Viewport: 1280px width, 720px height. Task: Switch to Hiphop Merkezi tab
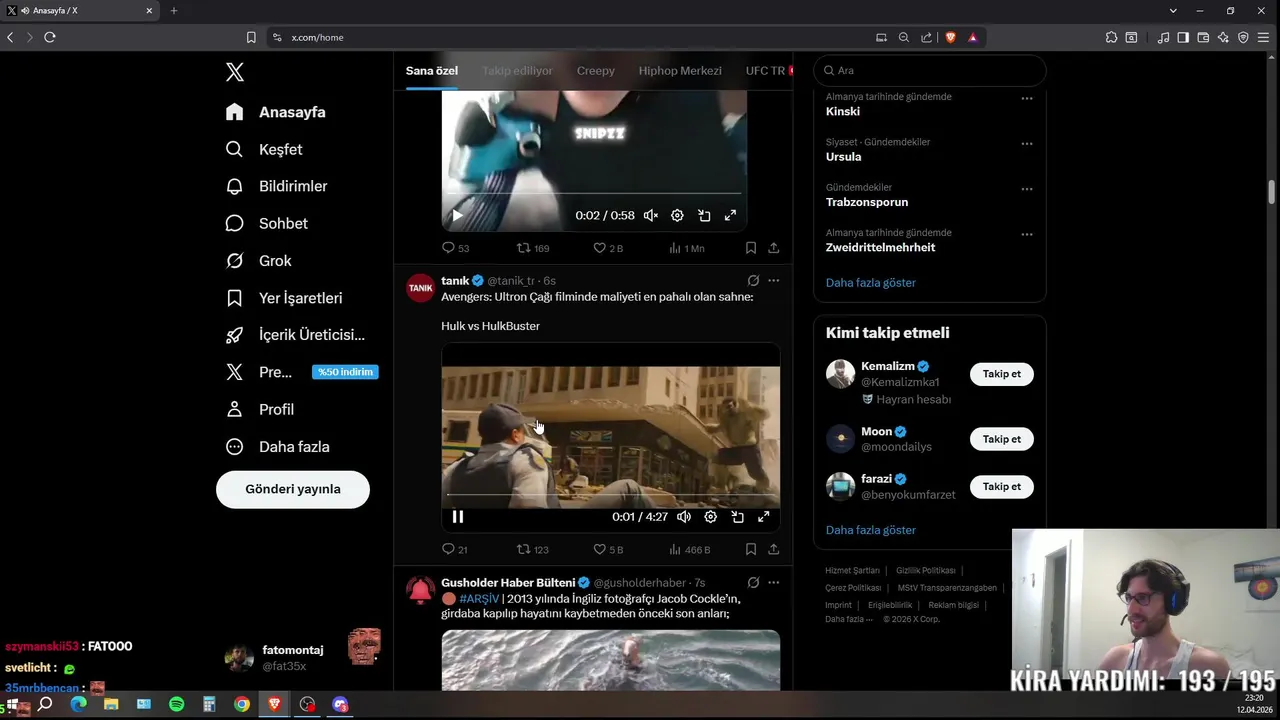click(680, 71)
